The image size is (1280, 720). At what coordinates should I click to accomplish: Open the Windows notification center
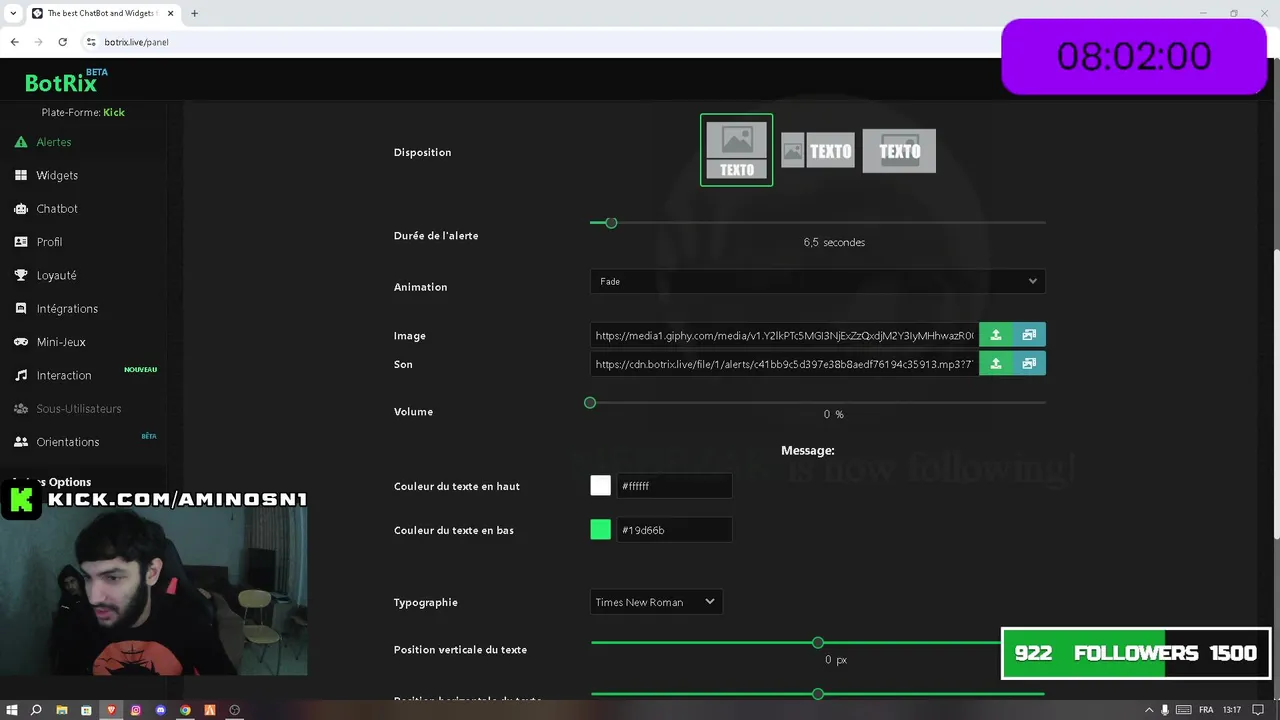[1259, 710]
